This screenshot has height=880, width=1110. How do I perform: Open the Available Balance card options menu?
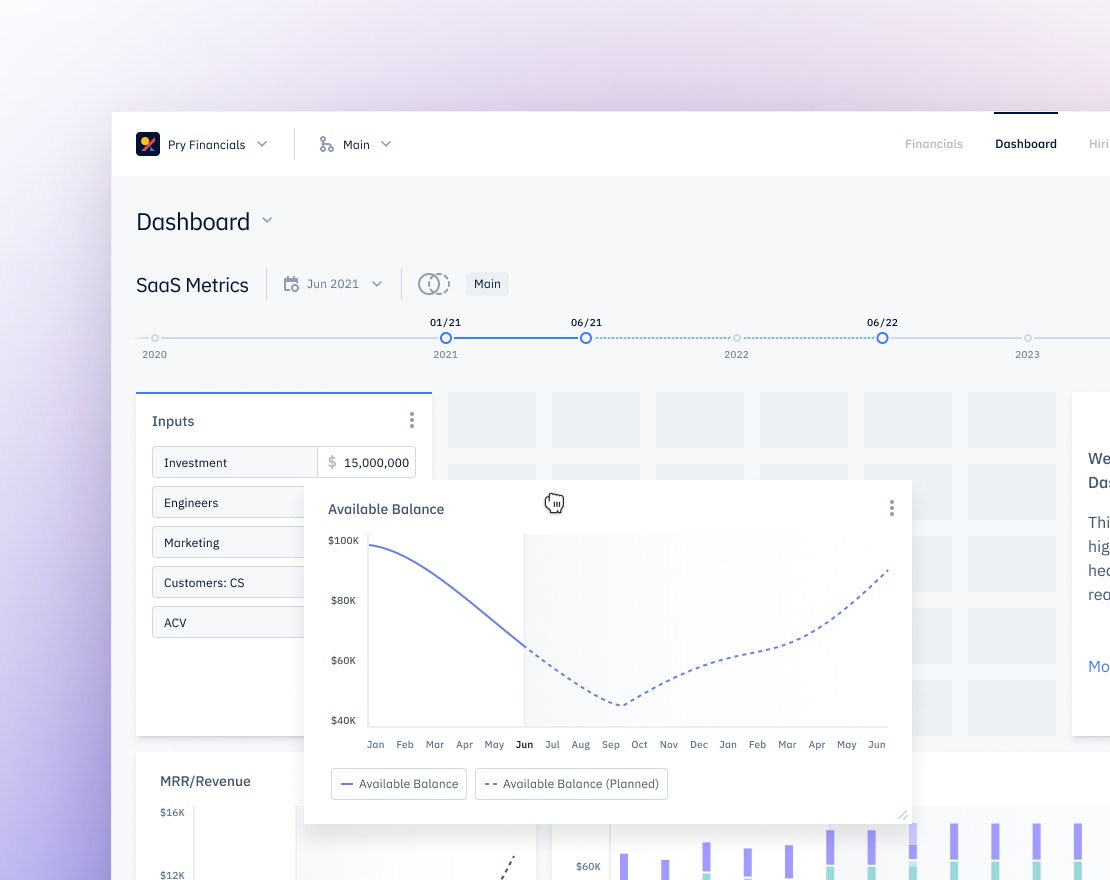coord(891,508)
